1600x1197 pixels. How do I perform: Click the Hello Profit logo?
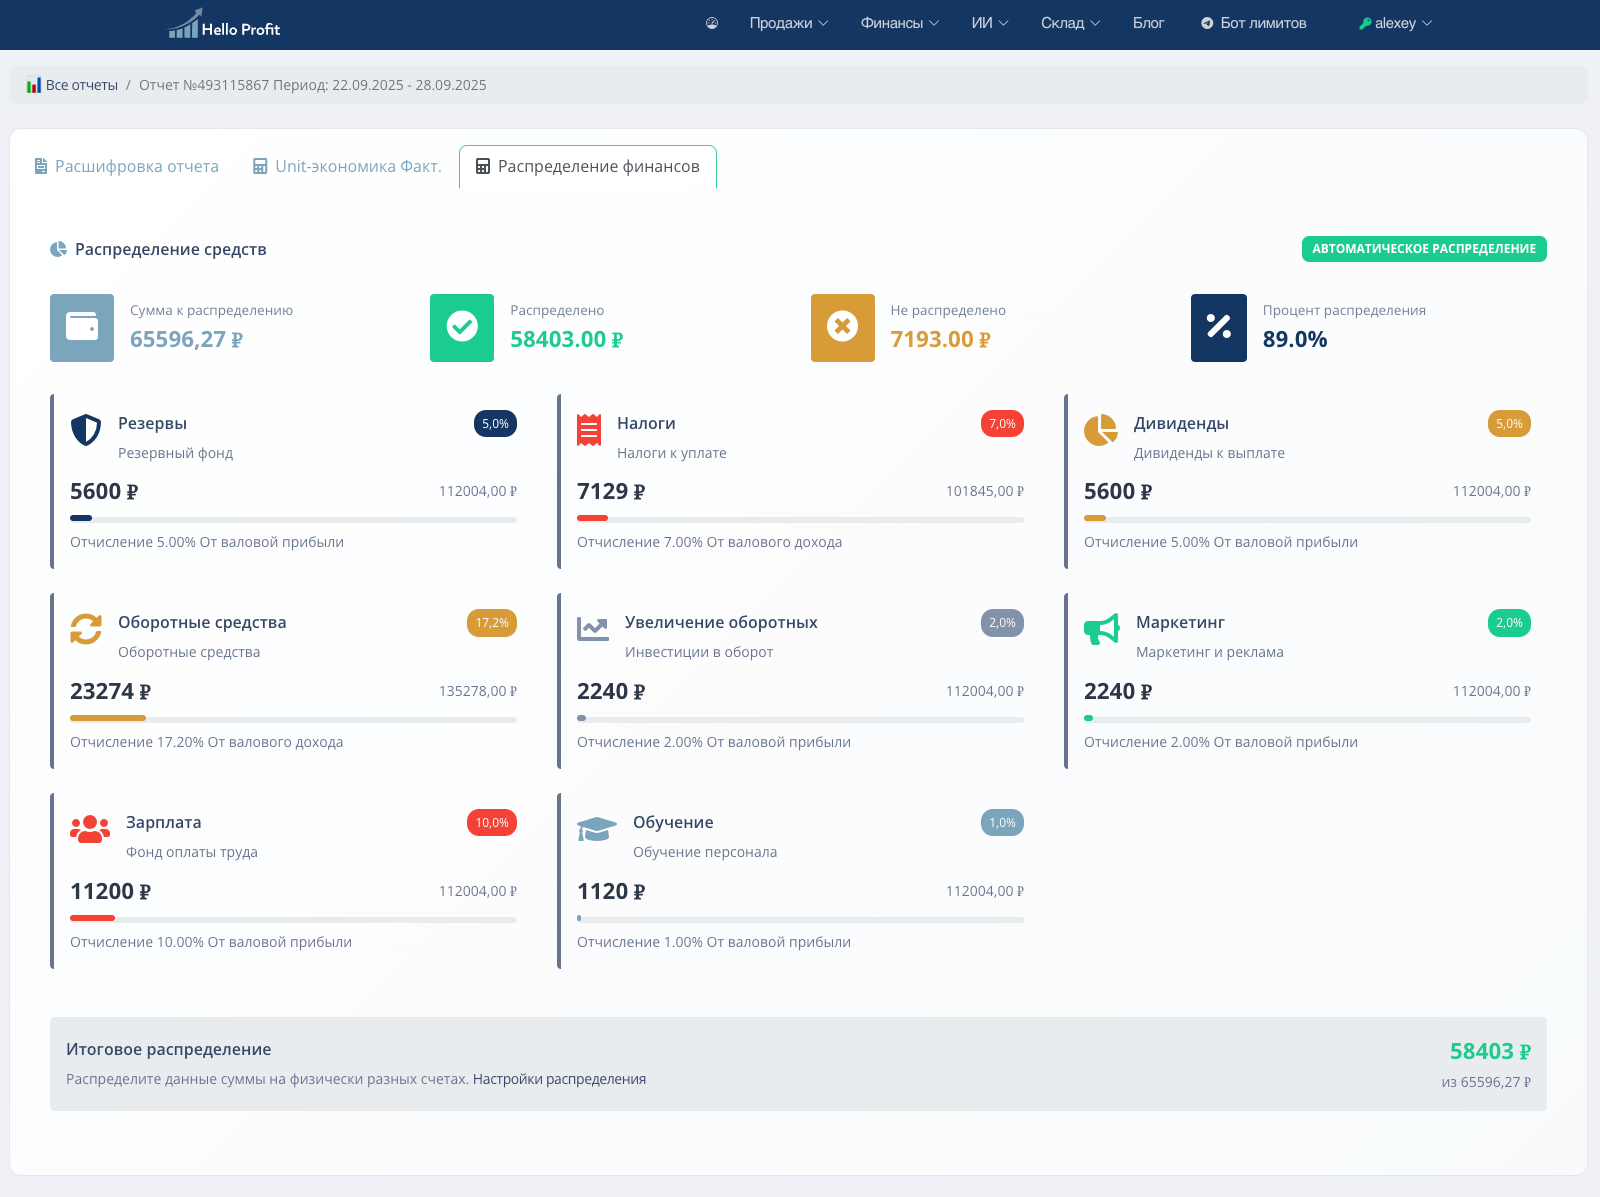coord(224,24)
